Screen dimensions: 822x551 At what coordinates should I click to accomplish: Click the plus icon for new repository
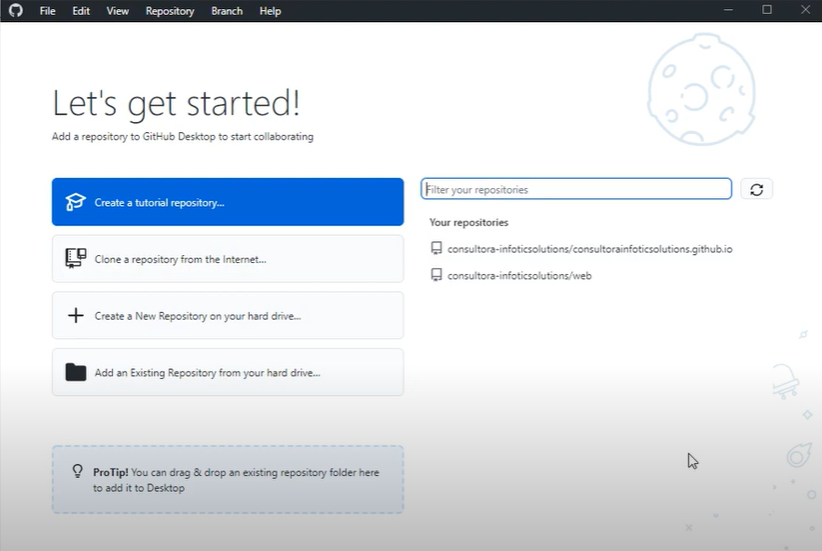pos(76,316)
